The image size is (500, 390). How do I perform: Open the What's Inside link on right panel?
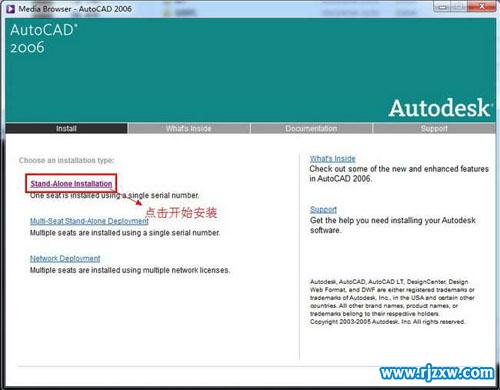click(x=333, y=159)
